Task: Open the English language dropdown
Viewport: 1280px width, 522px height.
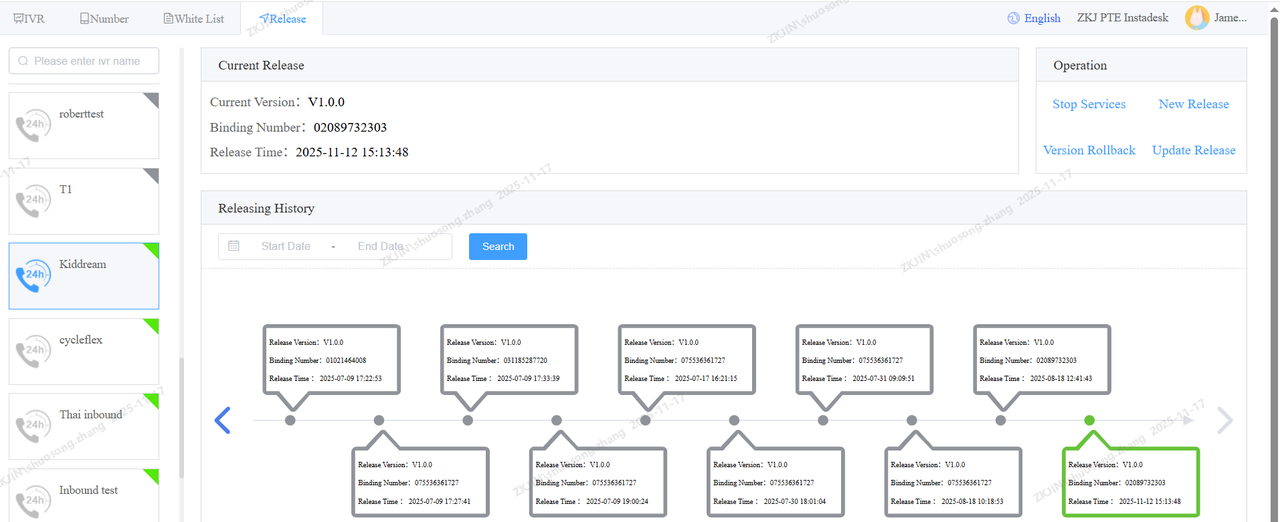Action: pos(1042,18)
